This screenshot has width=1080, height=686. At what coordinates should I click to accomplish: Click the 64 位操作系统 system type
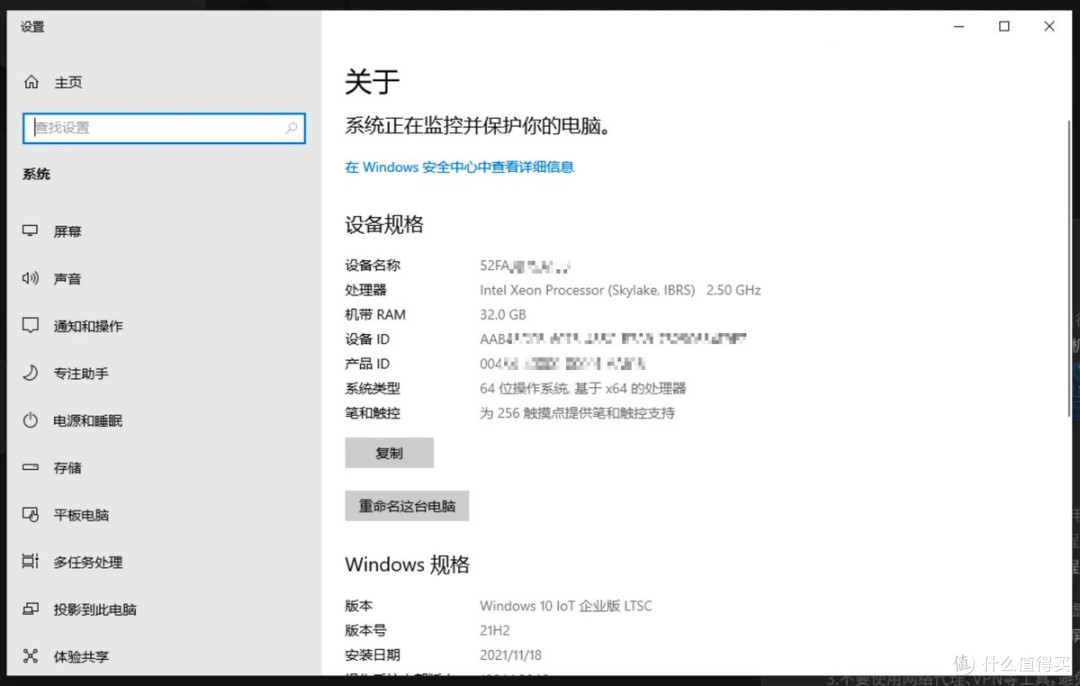tap(583, 388)
